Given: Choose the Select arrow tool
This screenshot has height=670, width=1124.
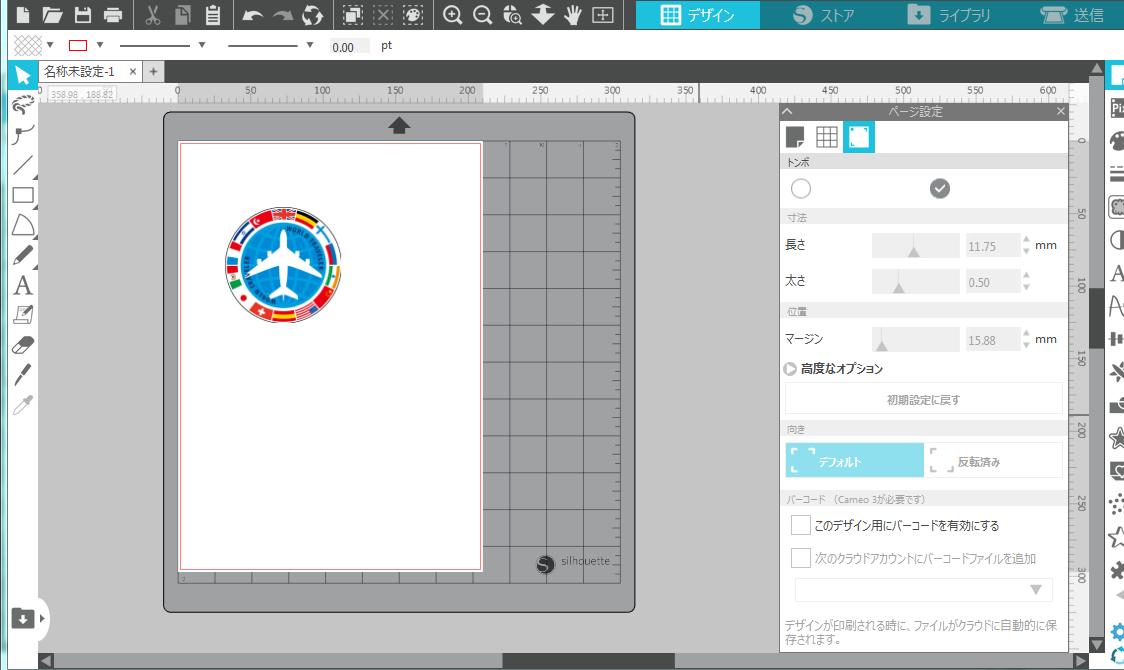Looking at the screenshot, I should point(23,75).
